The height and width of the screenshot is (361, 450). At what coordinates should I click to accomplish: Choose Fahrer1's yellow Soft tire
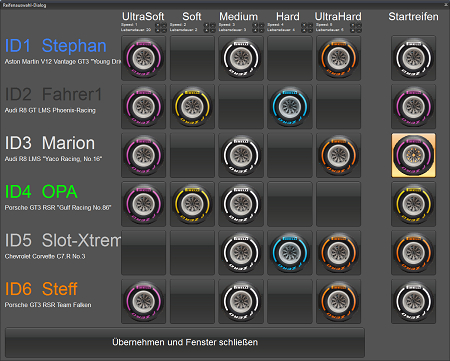pyautogui.click(x=192, y=107)
